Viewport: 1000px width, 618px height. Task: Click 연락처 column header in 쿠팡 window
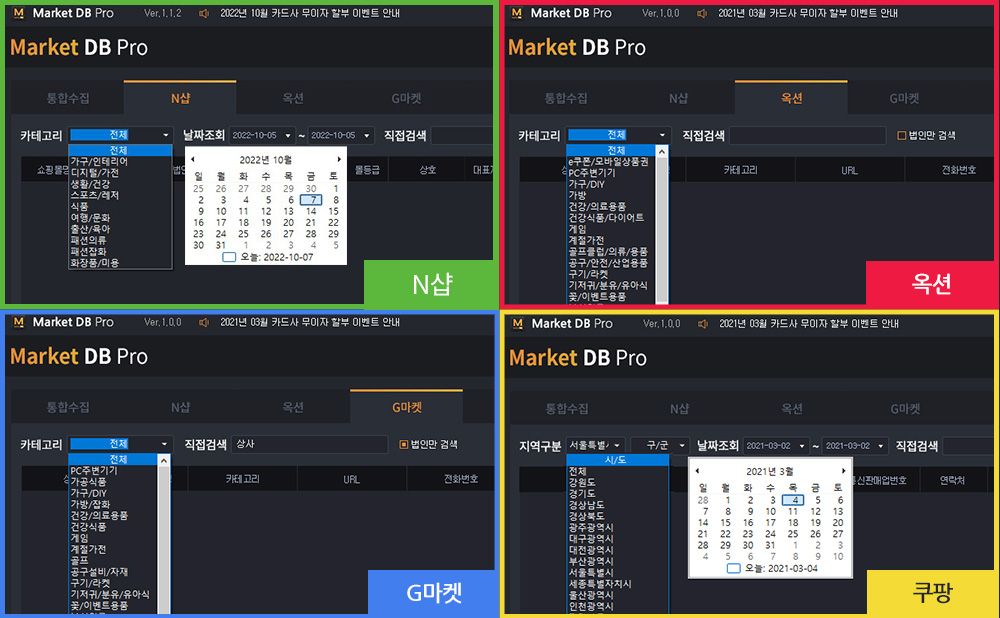pos(952,481)
